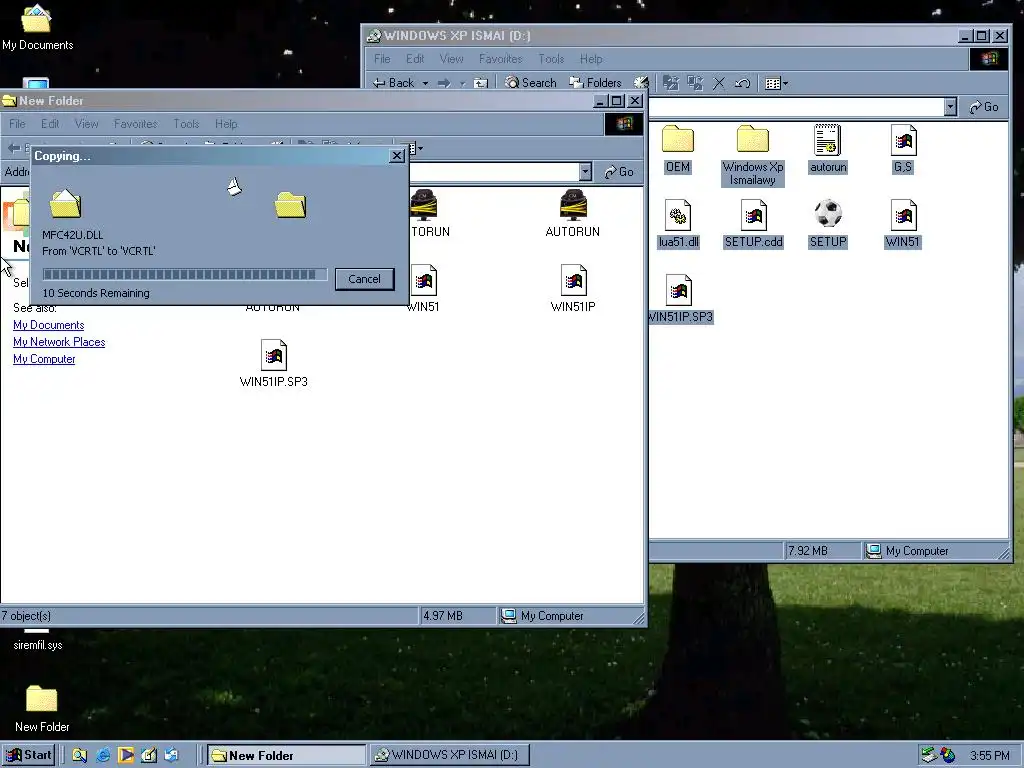Select the OEM folder in D: window
This screenshot has width=1024, height=768.
[678, 149]
